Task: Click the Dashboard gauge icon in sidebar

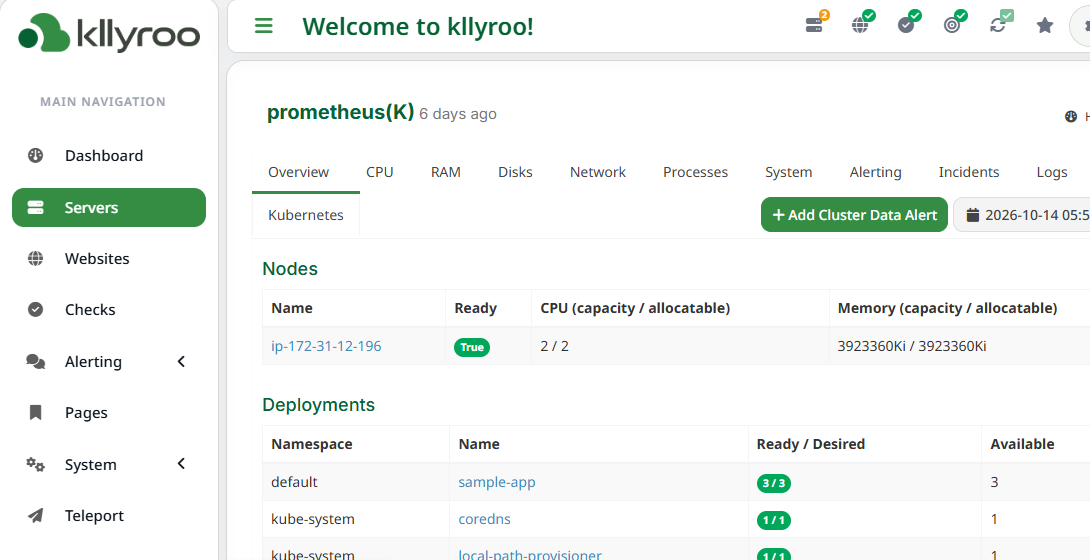Action: click(x=35, y=156)
